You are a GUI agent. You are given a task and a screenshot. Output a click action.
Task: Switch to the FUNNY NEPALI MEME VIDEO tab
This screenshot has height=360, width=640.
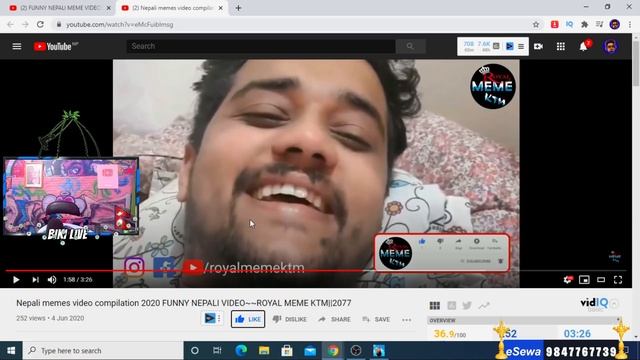point(60,8)
